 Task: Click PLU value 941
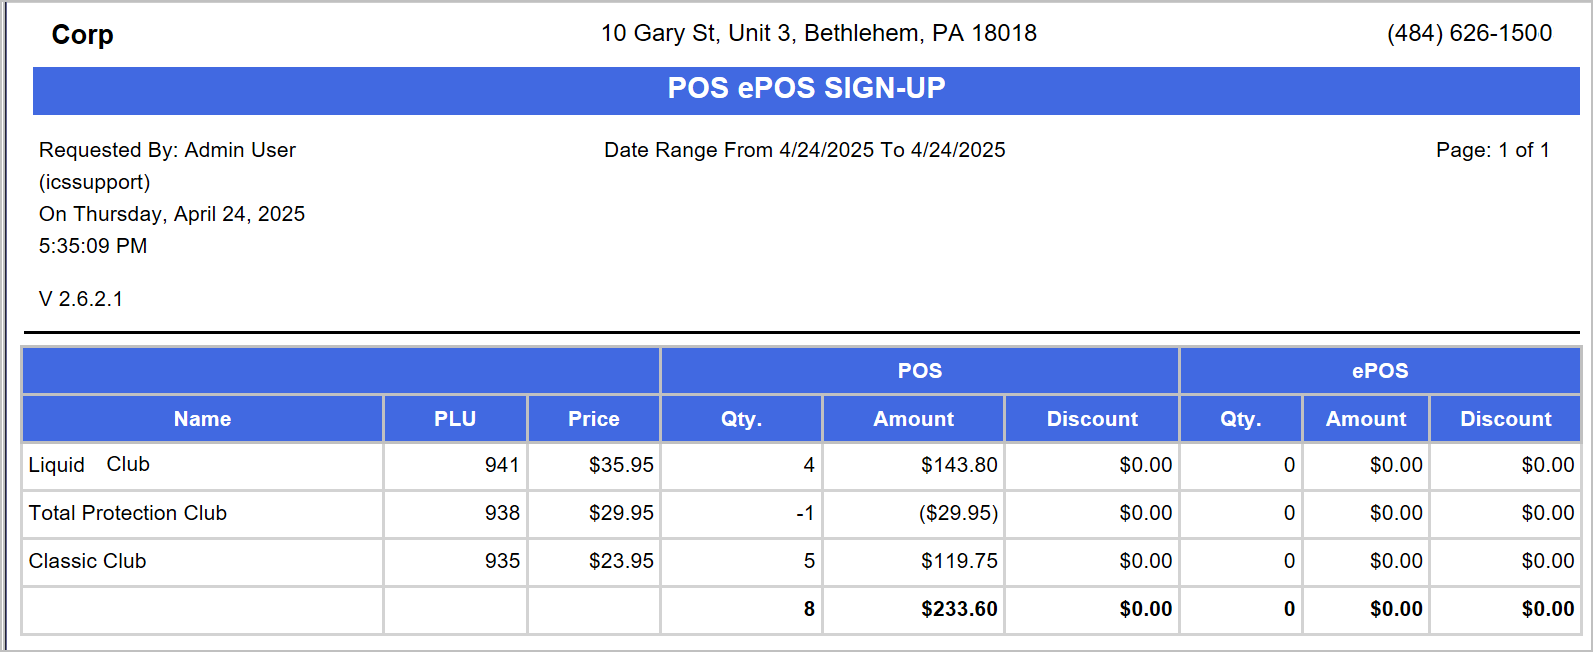[x=502, y=465]
